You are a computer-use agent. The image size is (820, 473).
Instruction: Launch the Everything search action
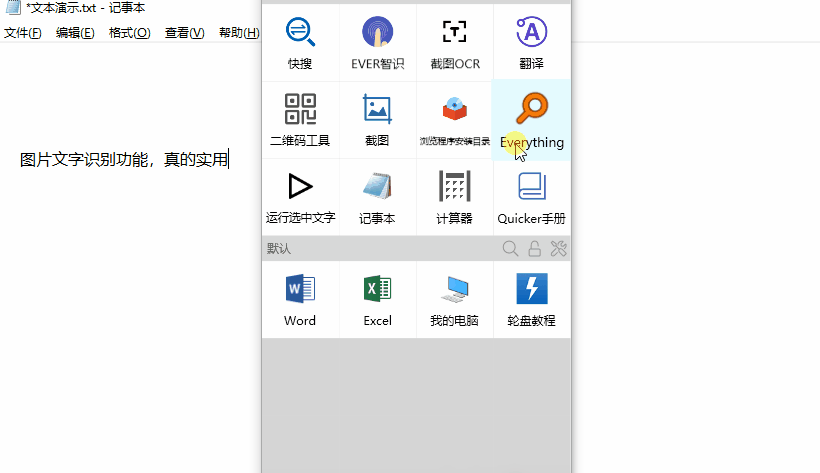(x=531, y=120)
